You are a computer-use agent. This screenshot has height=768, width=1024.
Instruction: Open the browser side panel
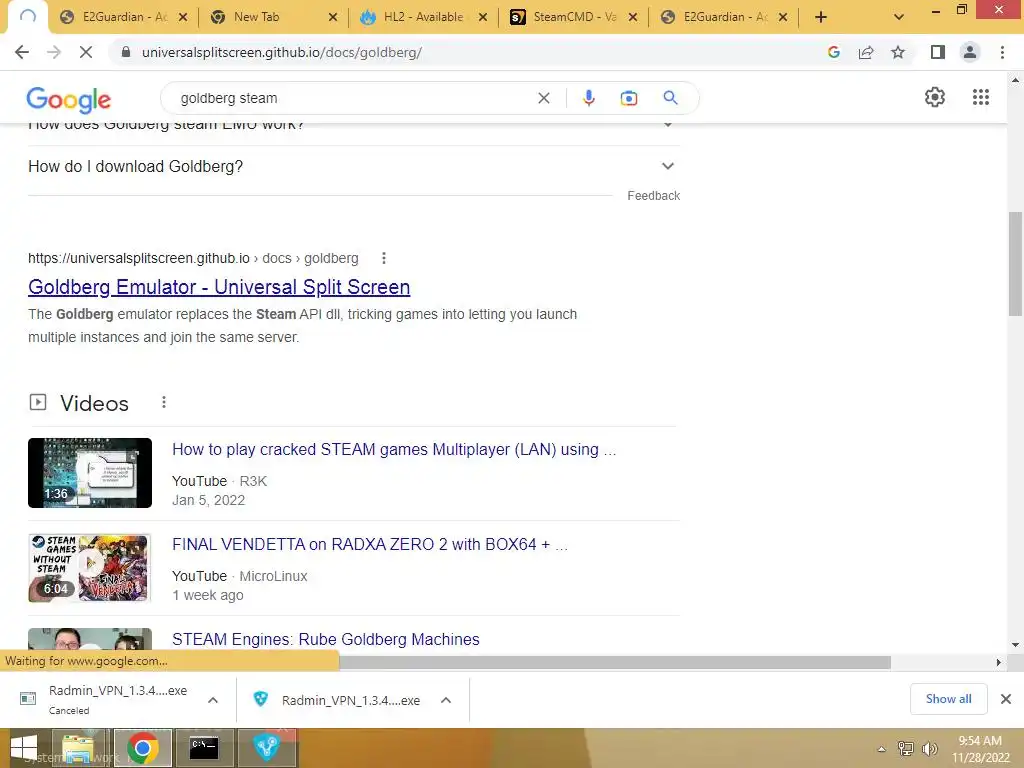(x=938, y=52)
